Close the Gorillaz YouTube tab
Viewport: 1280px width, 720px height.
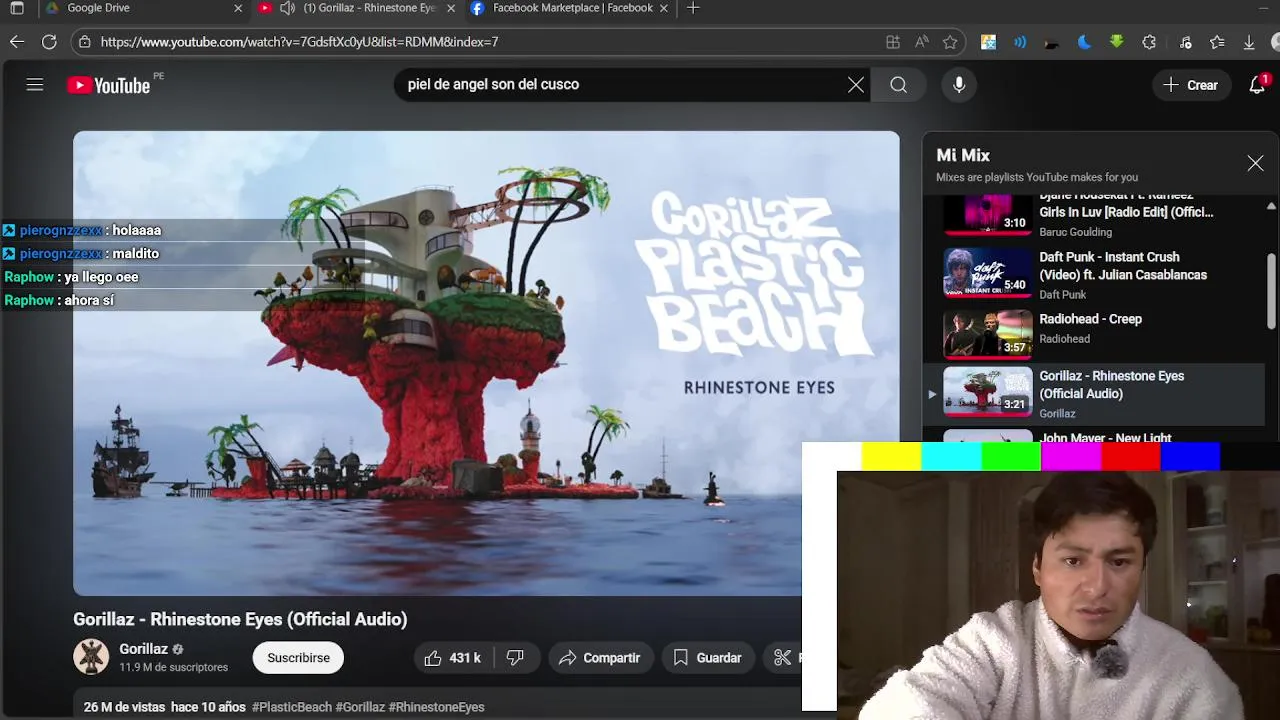(x=451, y=8)
